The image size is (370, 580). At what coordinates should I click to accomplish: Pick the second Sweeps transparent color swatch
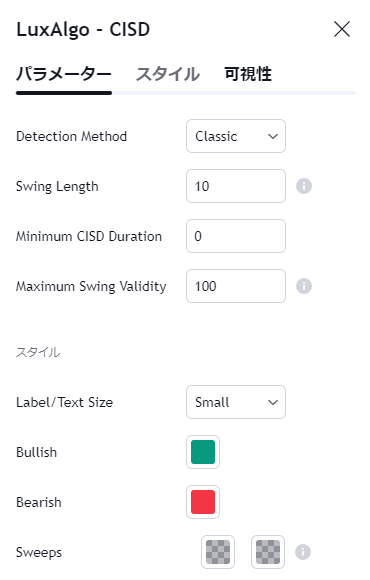click(x=268, y=552)
